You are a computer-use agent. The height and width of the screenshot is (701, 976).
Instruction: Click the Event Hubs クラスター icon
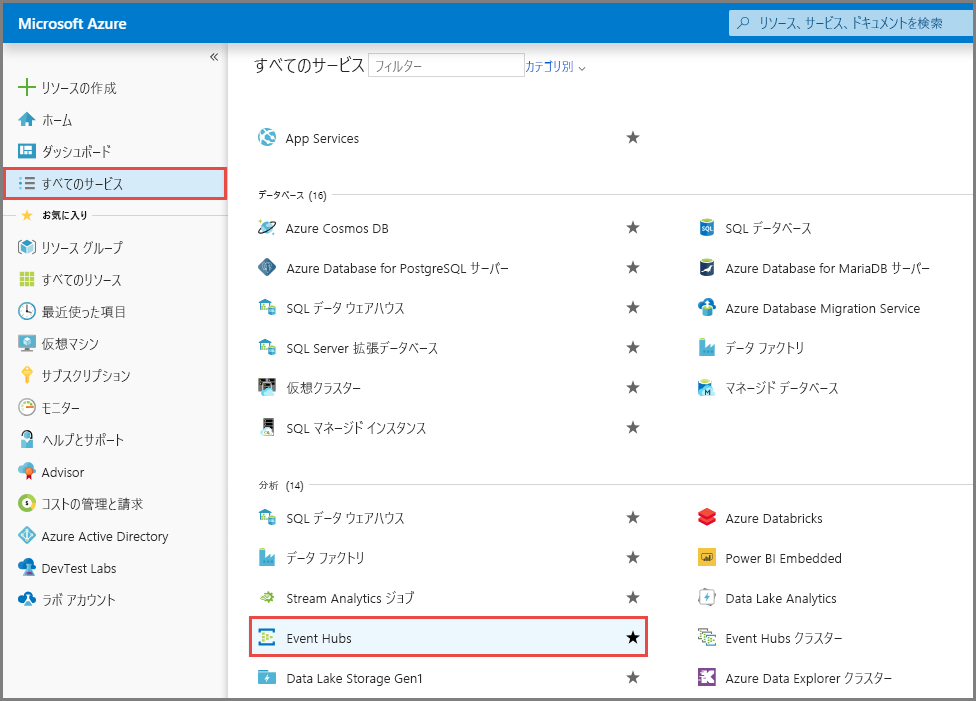pyautogui.click(x=707, y=637)
